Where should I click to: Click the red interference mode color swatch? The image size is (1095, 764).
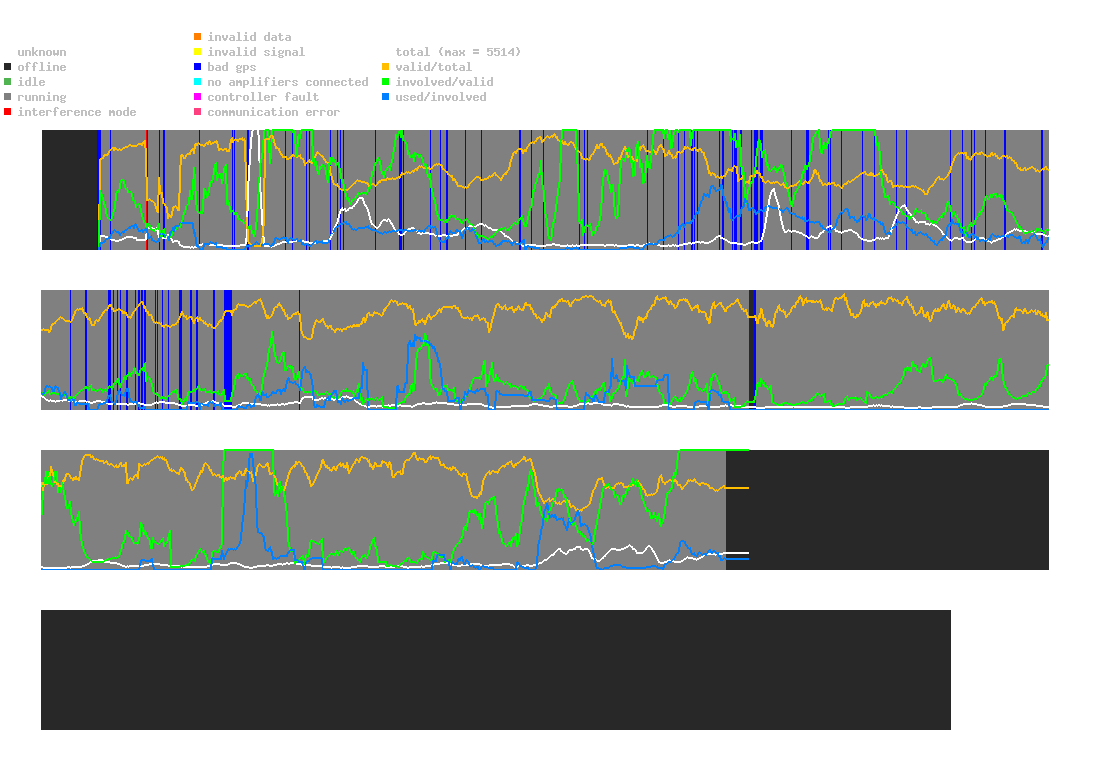(8, 112)
